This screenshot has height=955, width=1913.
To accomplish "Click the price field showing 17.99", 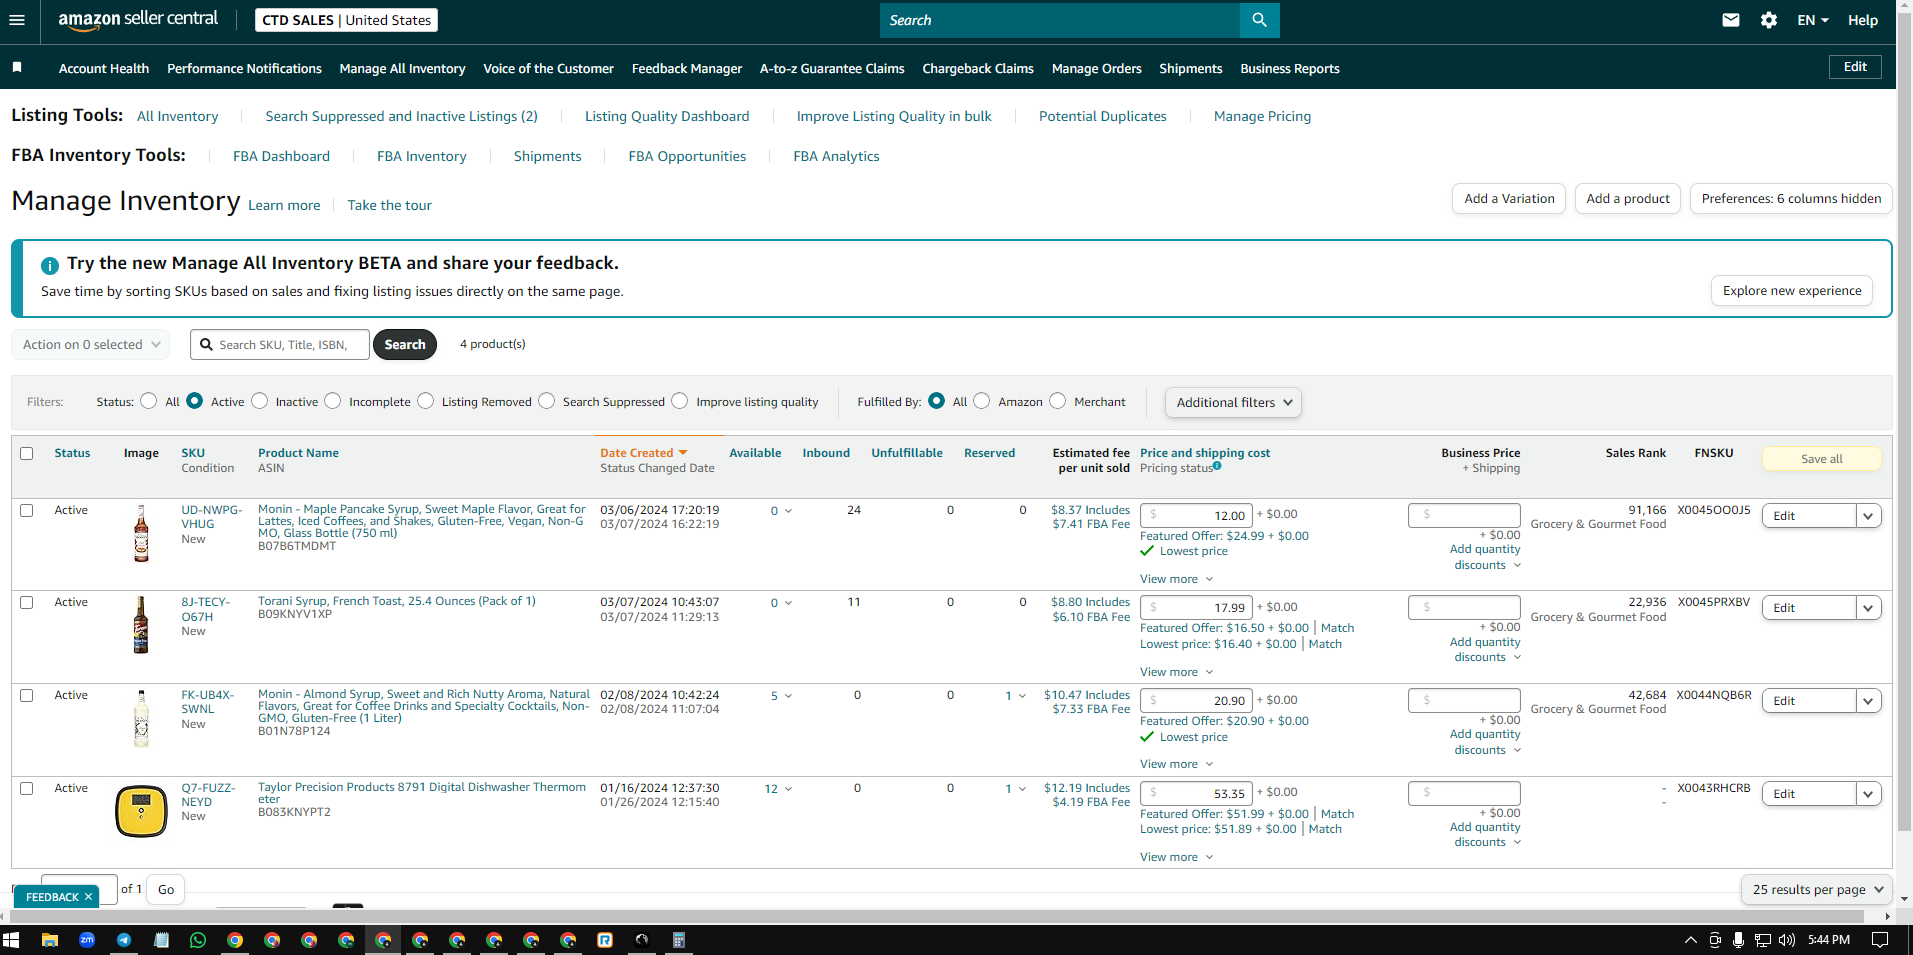I will pyautogui.click(x=1196, y=607).
